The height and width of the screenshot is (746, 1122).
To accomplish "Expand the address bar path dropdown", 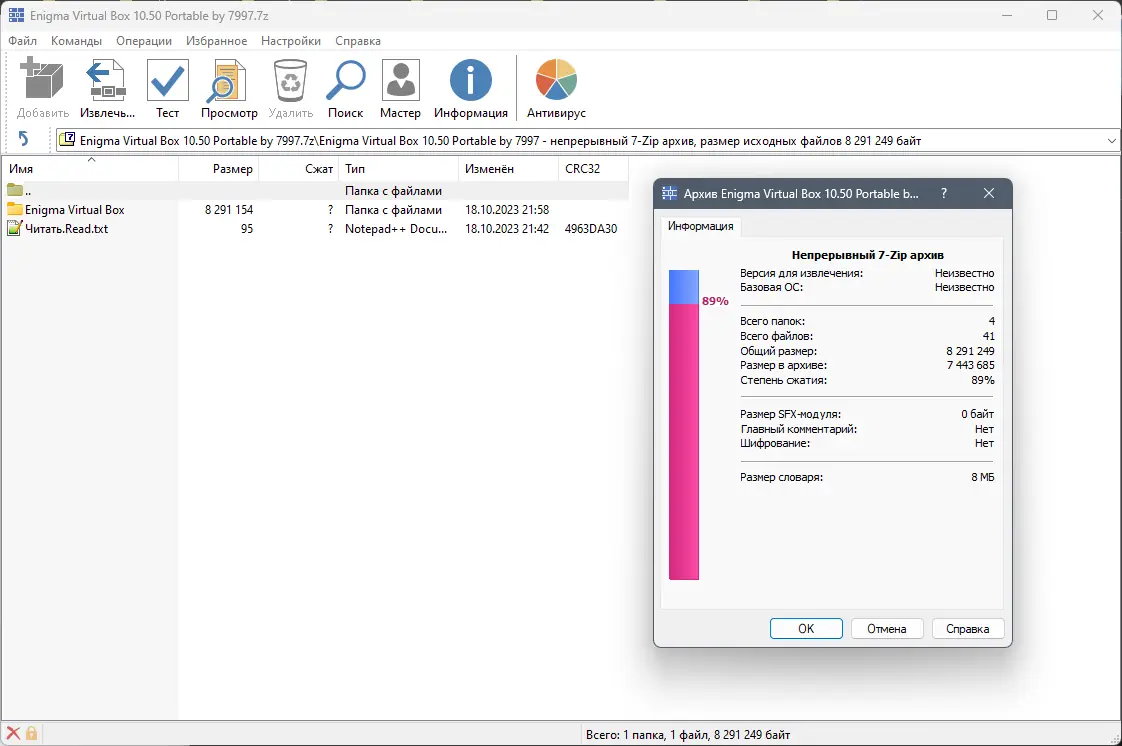I will click(1111, 141).
